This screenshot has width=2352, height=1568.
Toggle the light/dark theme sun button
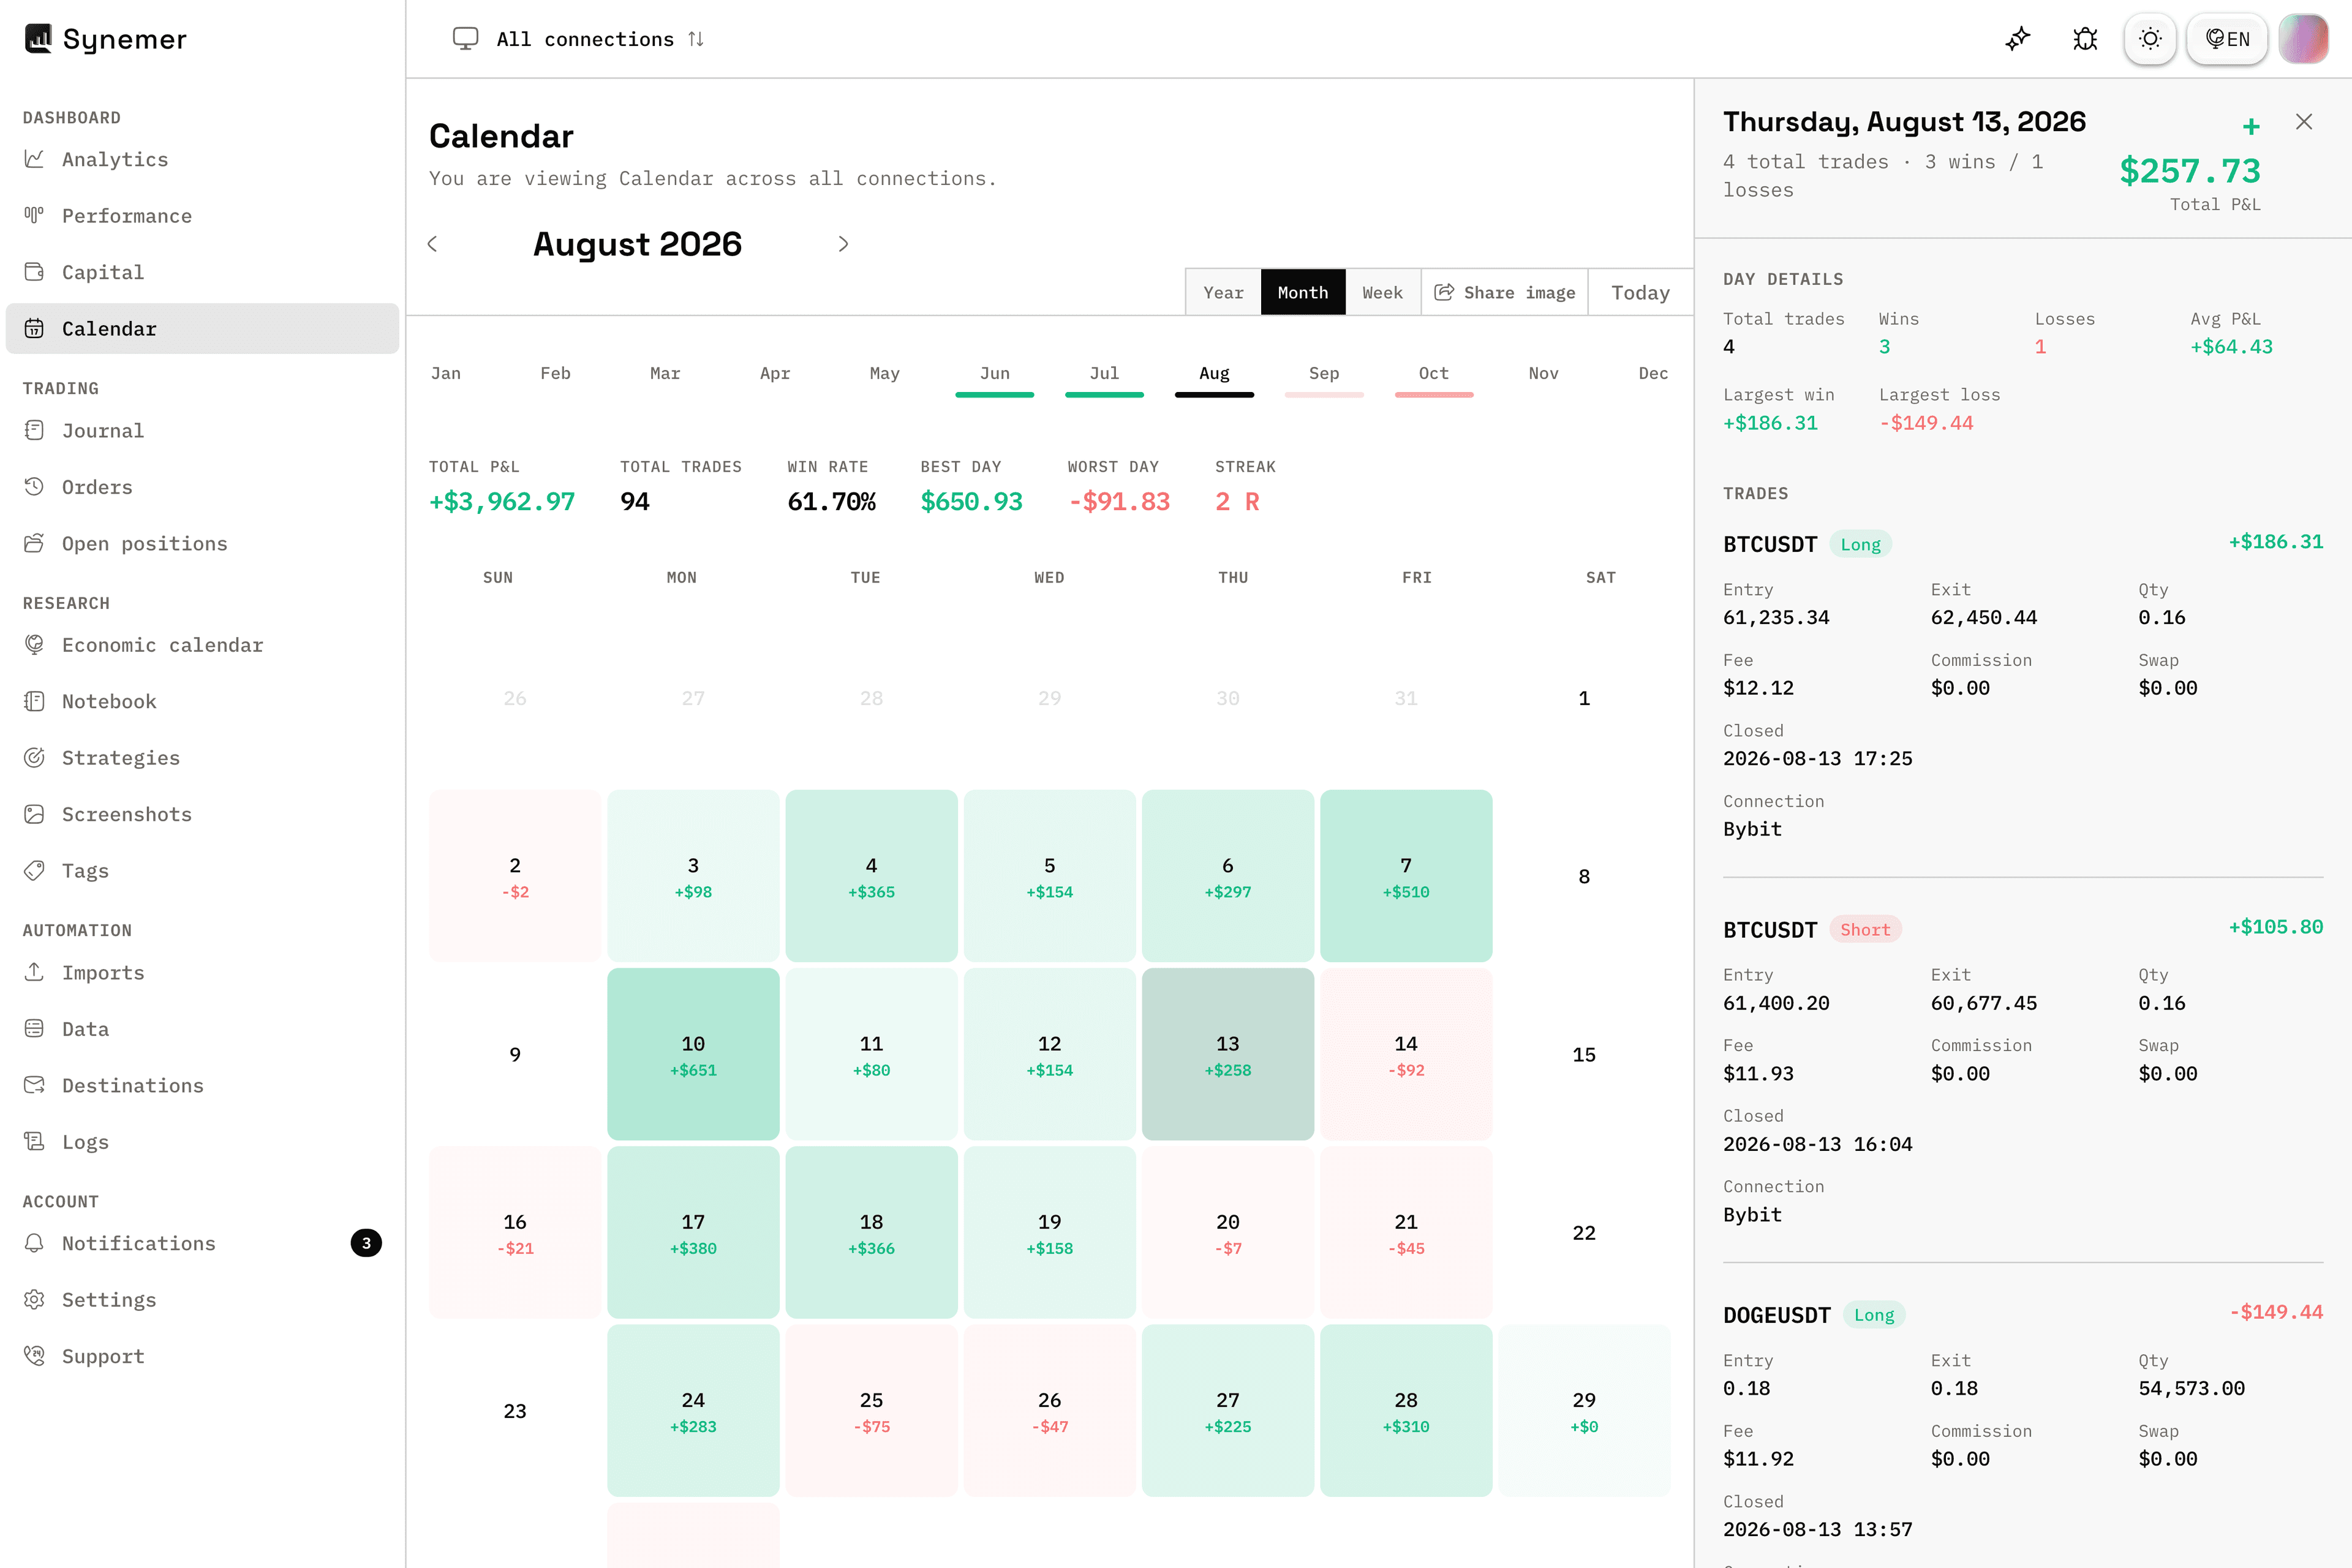point(2150,39)
